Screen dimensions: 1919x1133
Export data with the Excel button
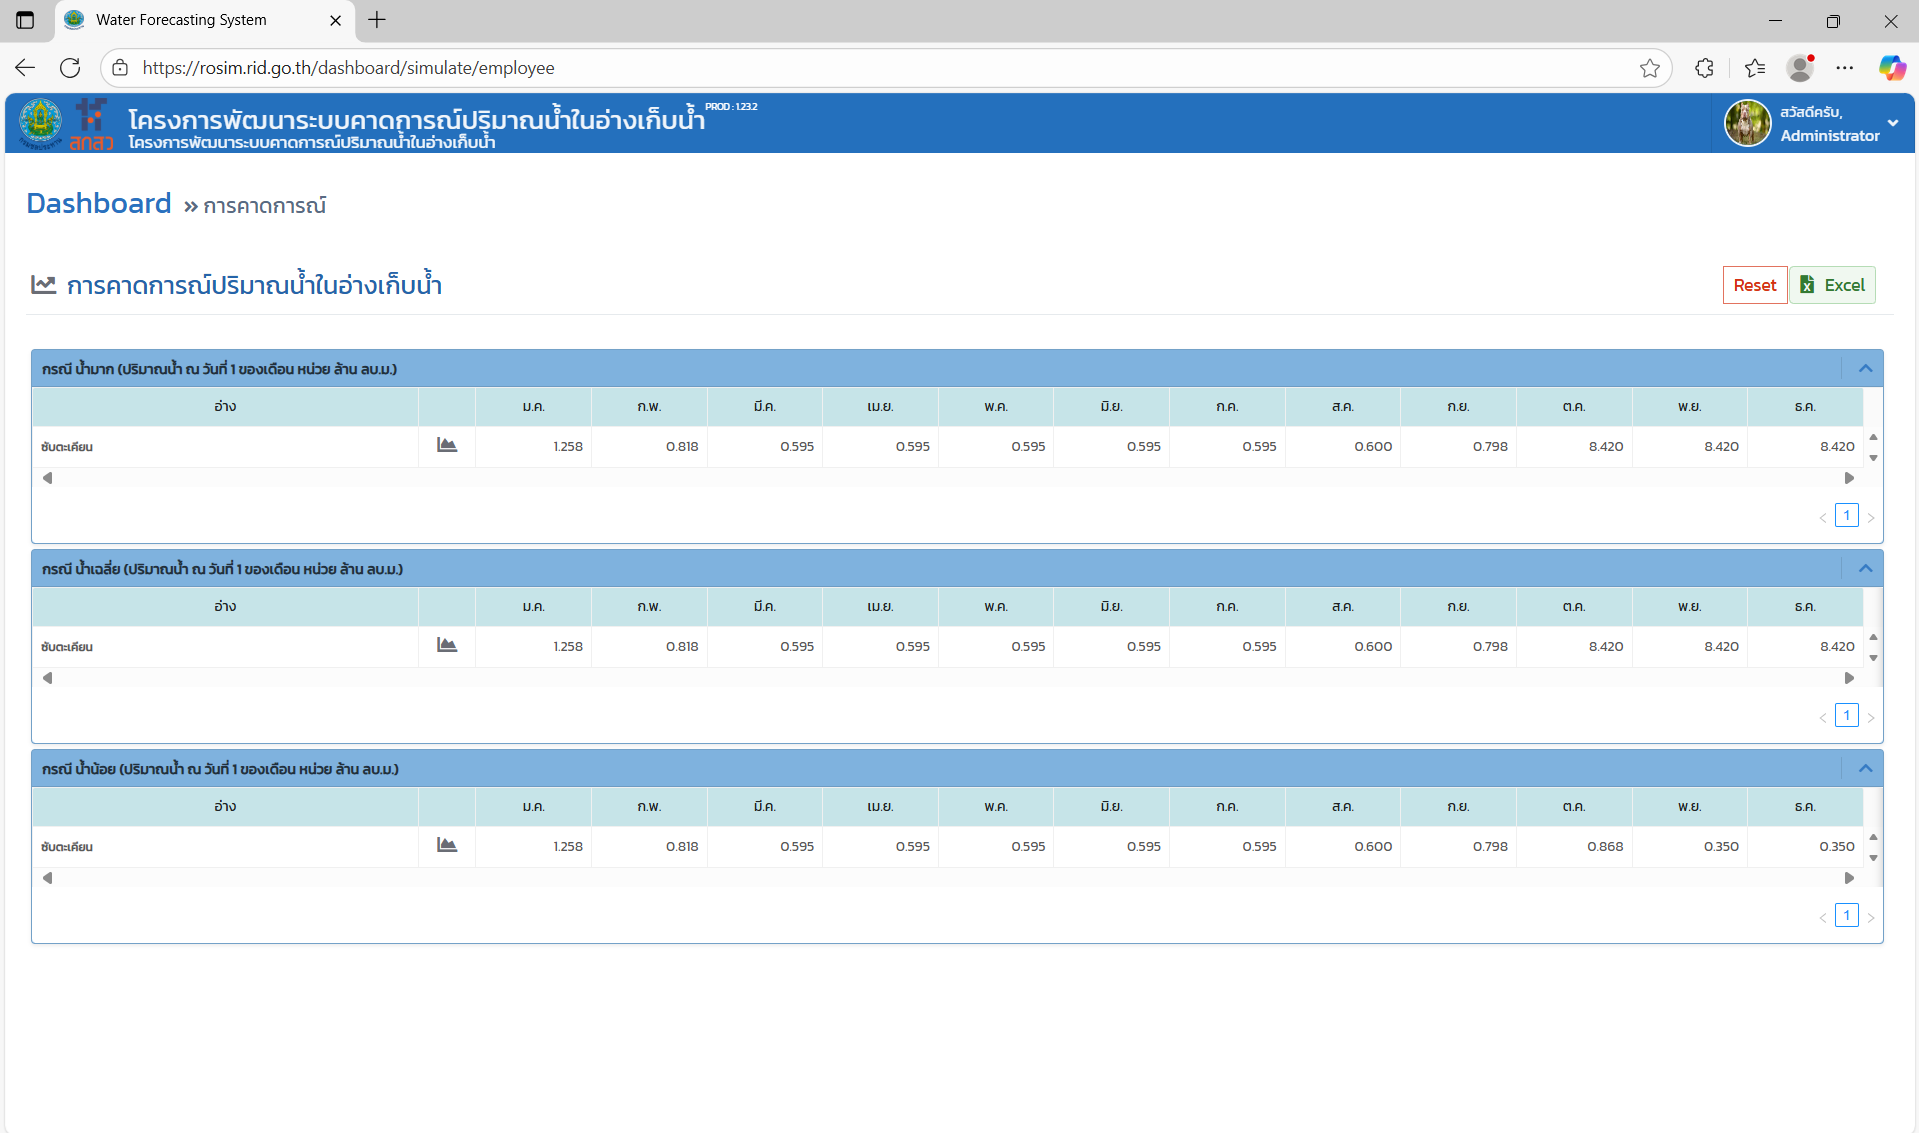(1832, 285)
